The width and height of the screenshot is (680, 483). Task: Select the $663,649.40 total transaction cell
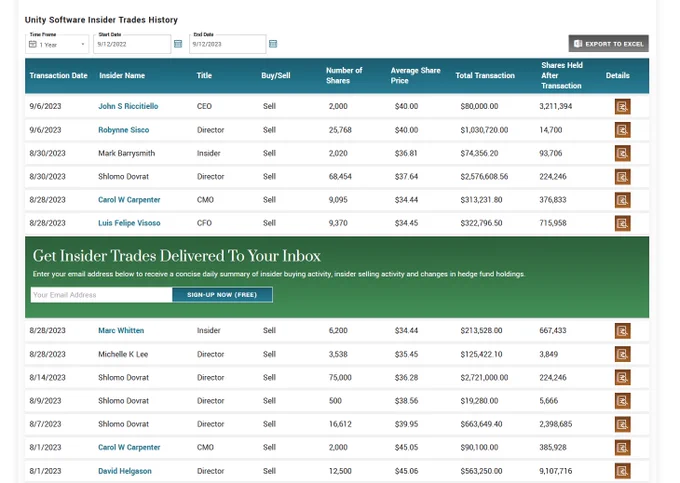pyautogui.click(x=481, y=424)
